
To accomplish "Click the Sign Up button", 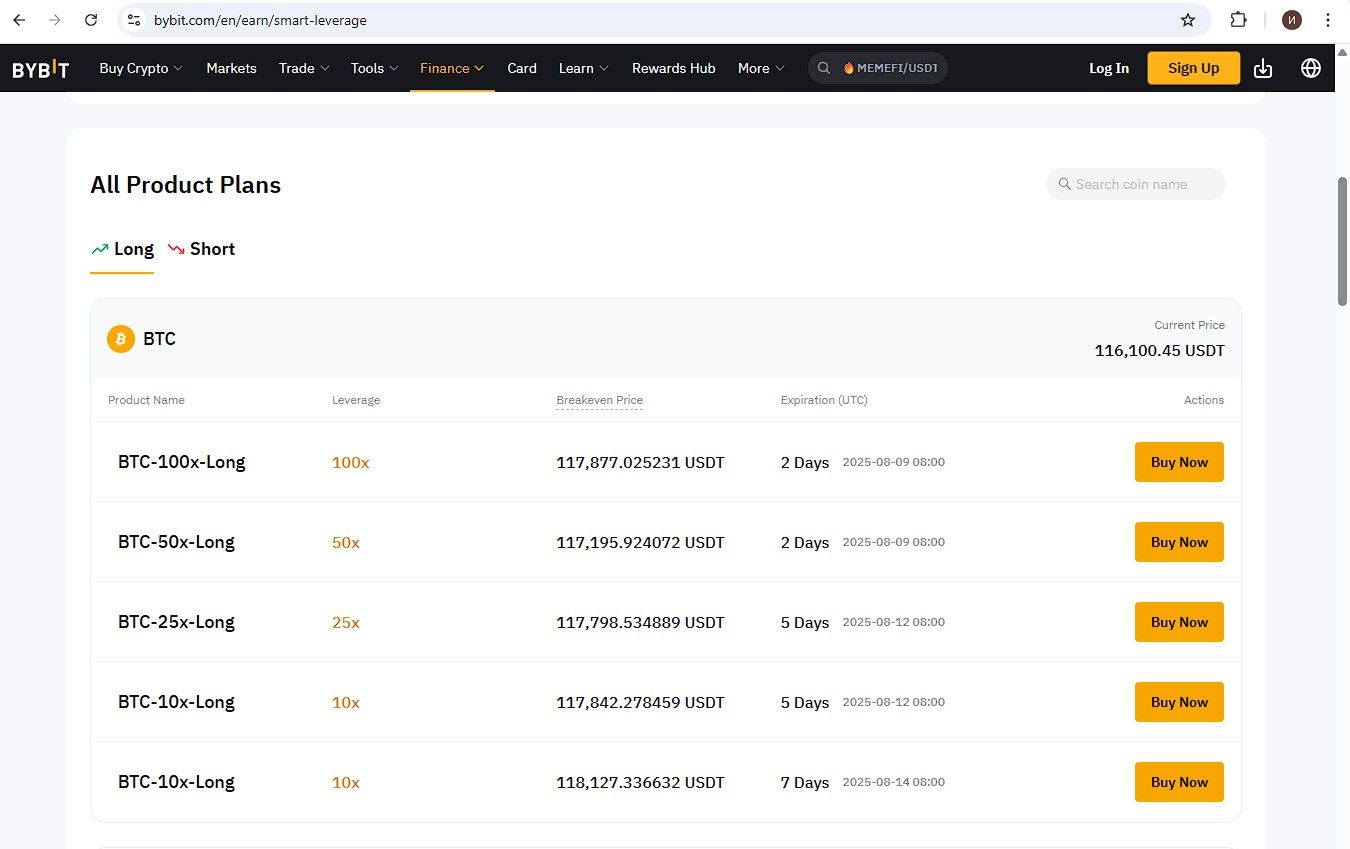I will pos(1194,68).
